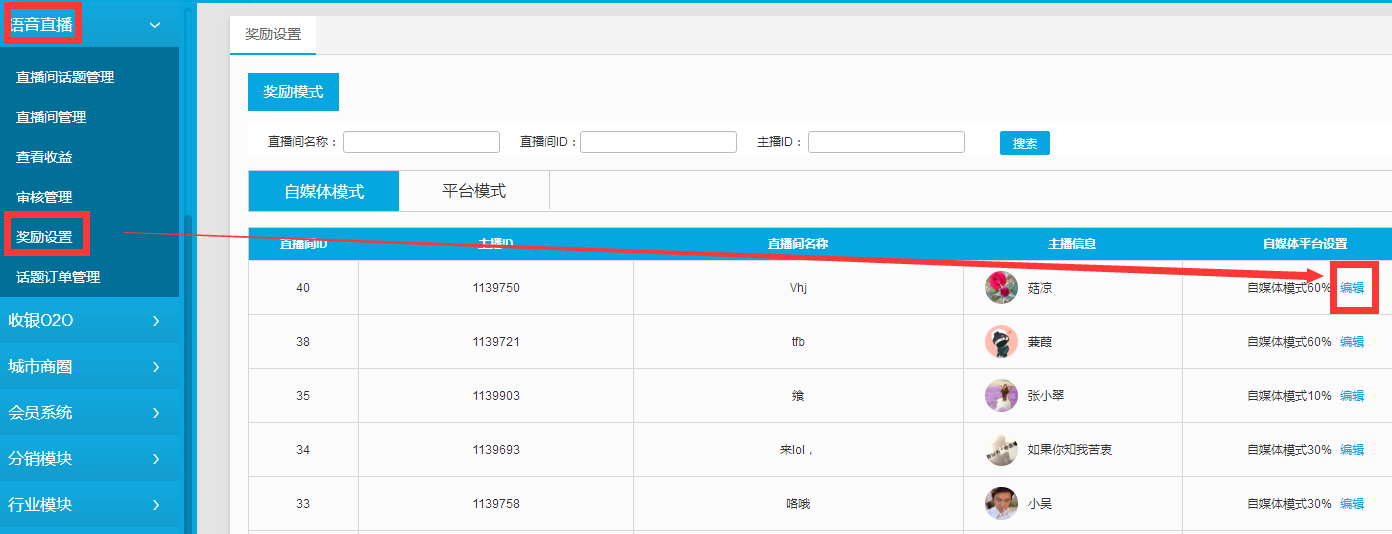Click 编辑 link for room tfb
The height and width of the screenshot is (534, 1392).
tap(1352, 342)
